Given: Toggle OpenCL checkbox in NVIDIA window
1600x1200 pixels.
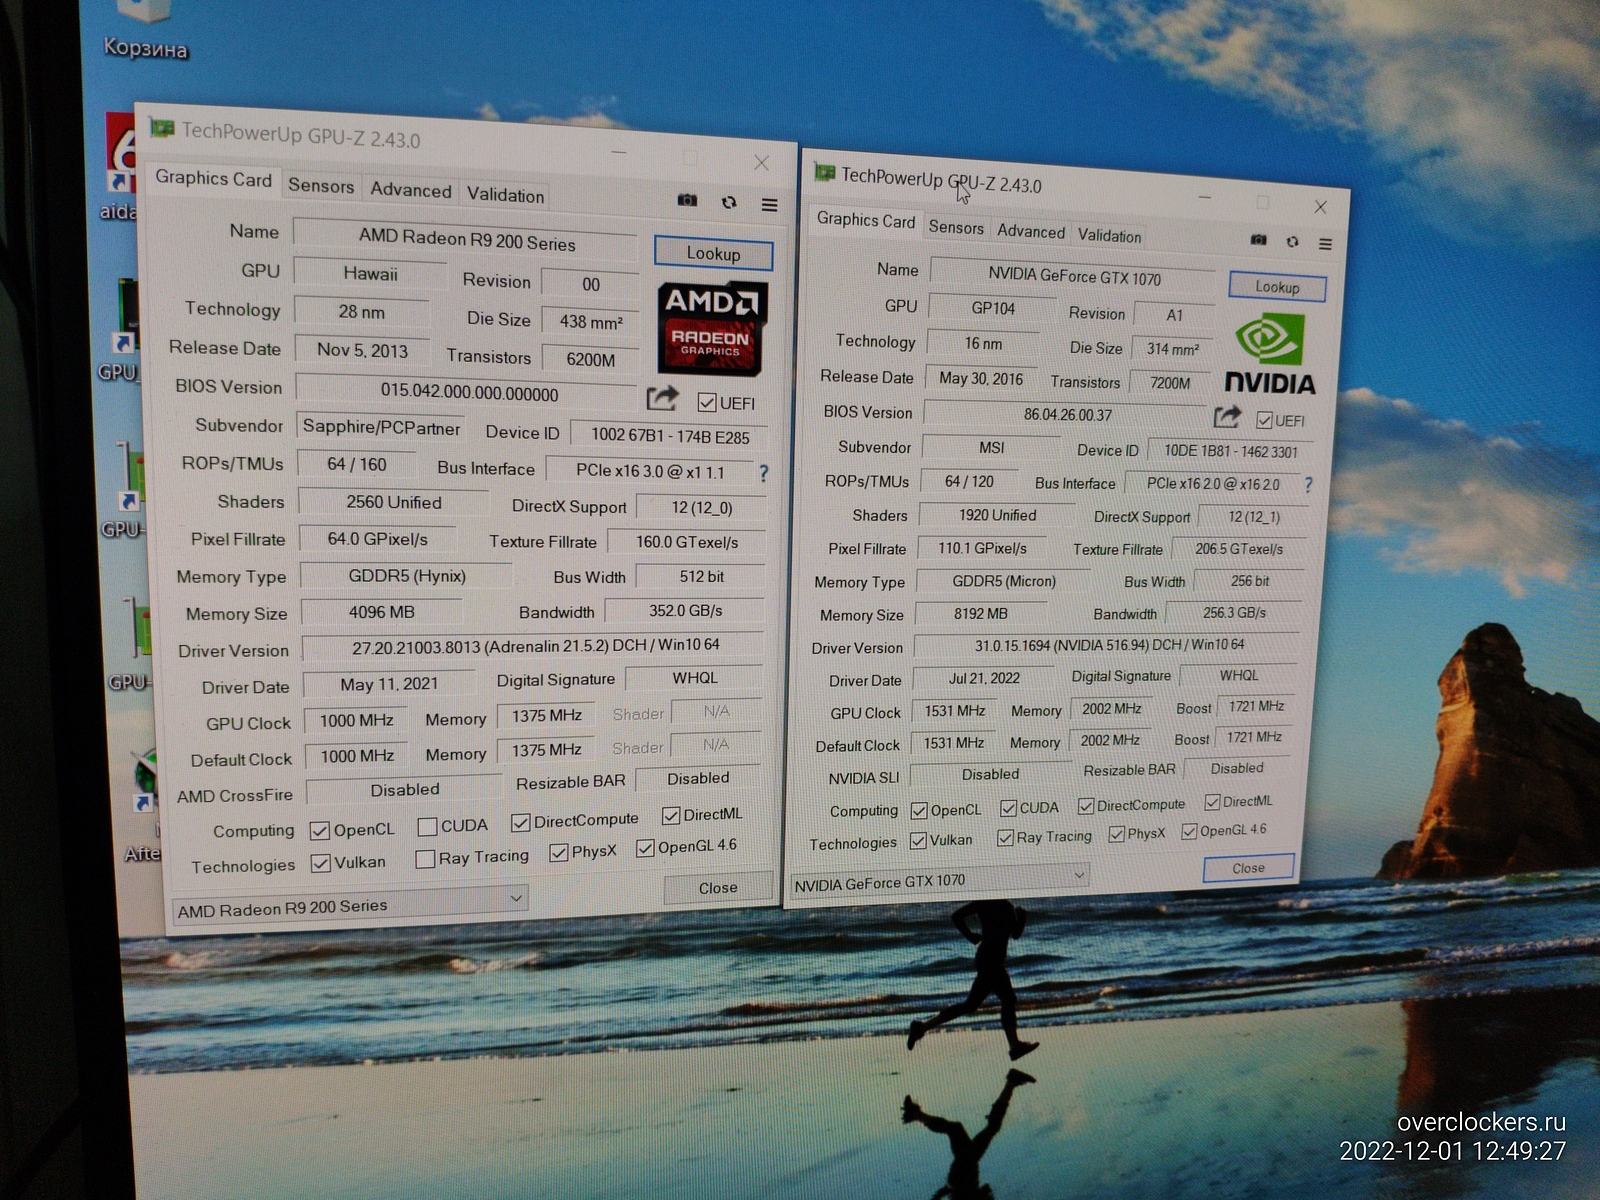Looking at the screenshot, I should point(919,811).
